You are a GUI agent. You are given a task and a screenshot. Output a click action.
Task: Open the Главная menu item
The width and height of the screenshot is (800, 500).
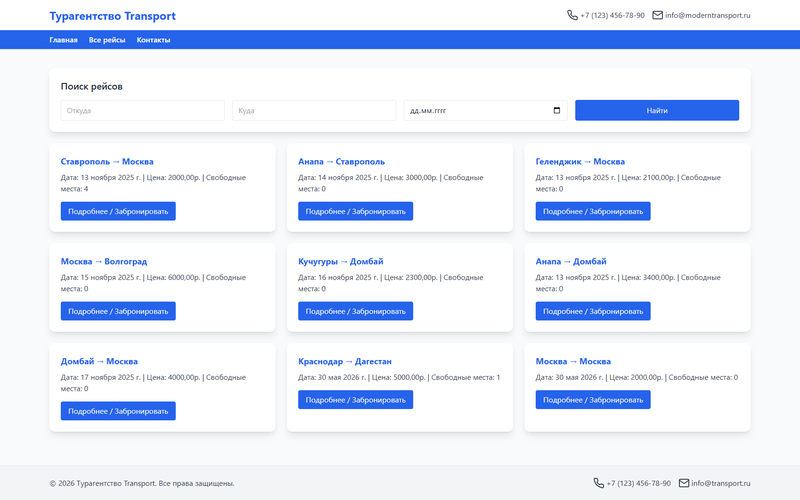(63, 40)
